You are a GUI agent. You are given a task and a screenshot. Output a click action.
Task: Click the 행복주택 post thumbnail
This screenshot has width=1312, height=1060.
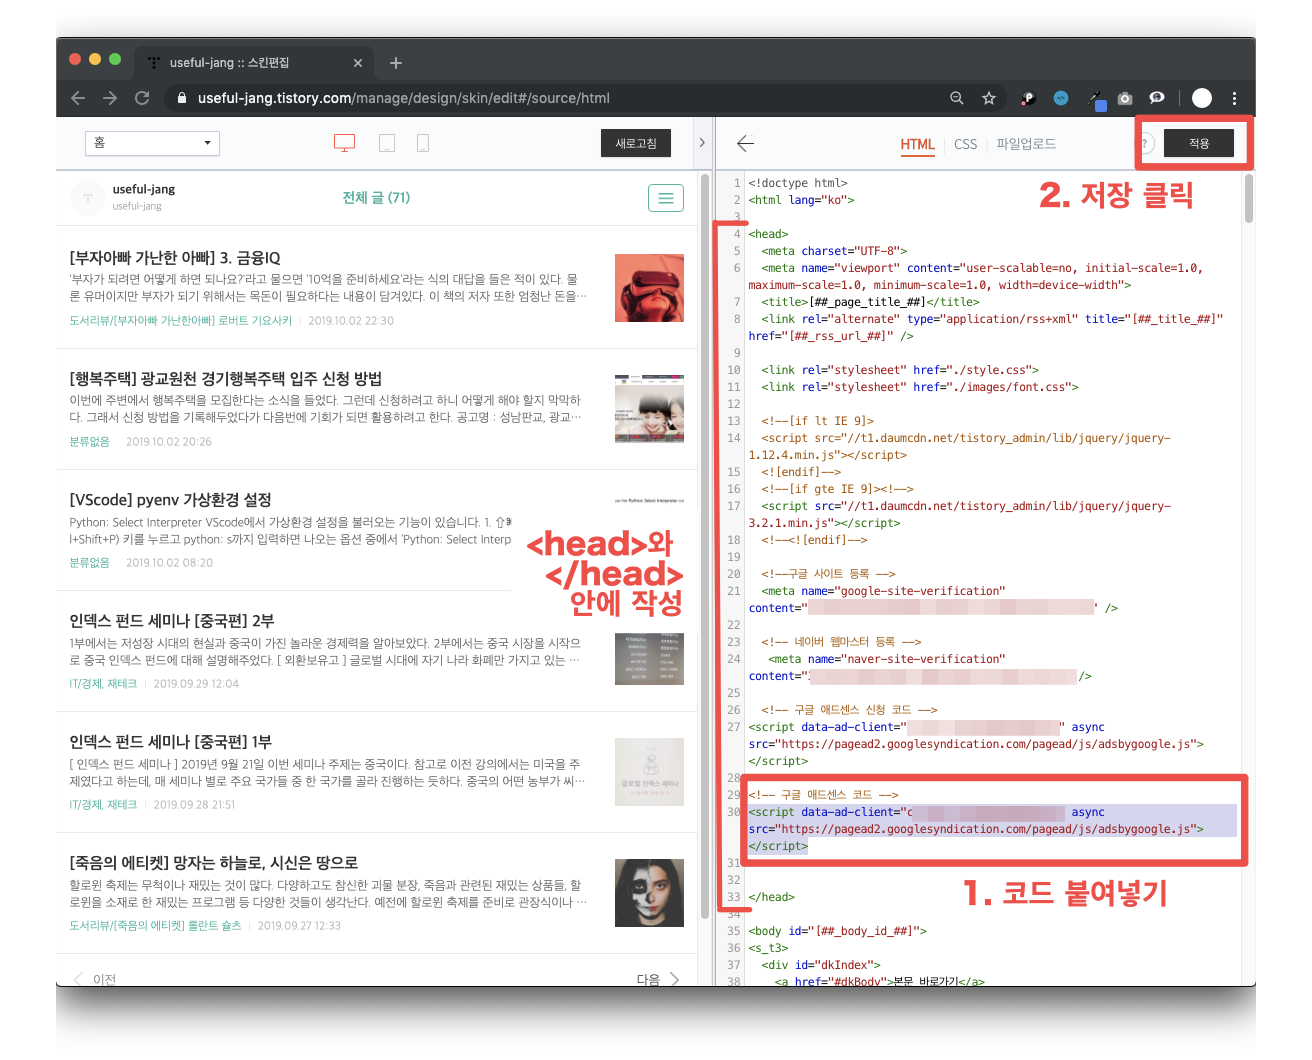pyautogui.click(x=649, y=409)
